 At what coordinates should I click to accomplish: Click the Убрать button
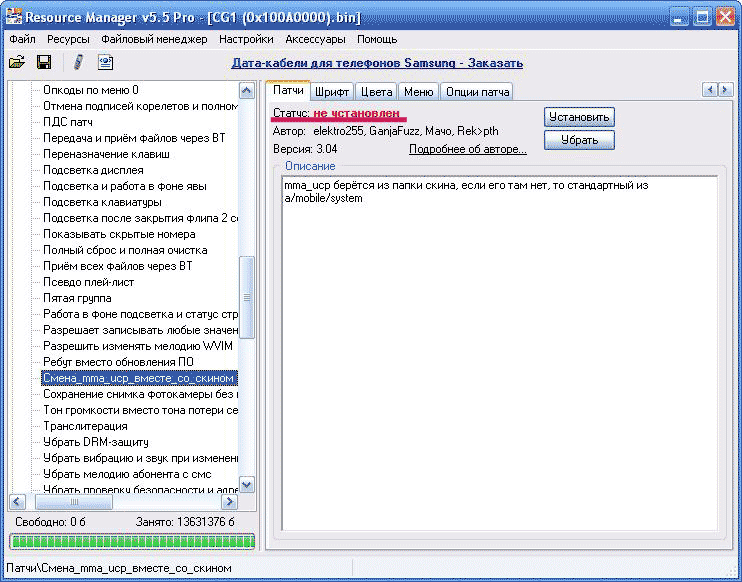(579, 140)
